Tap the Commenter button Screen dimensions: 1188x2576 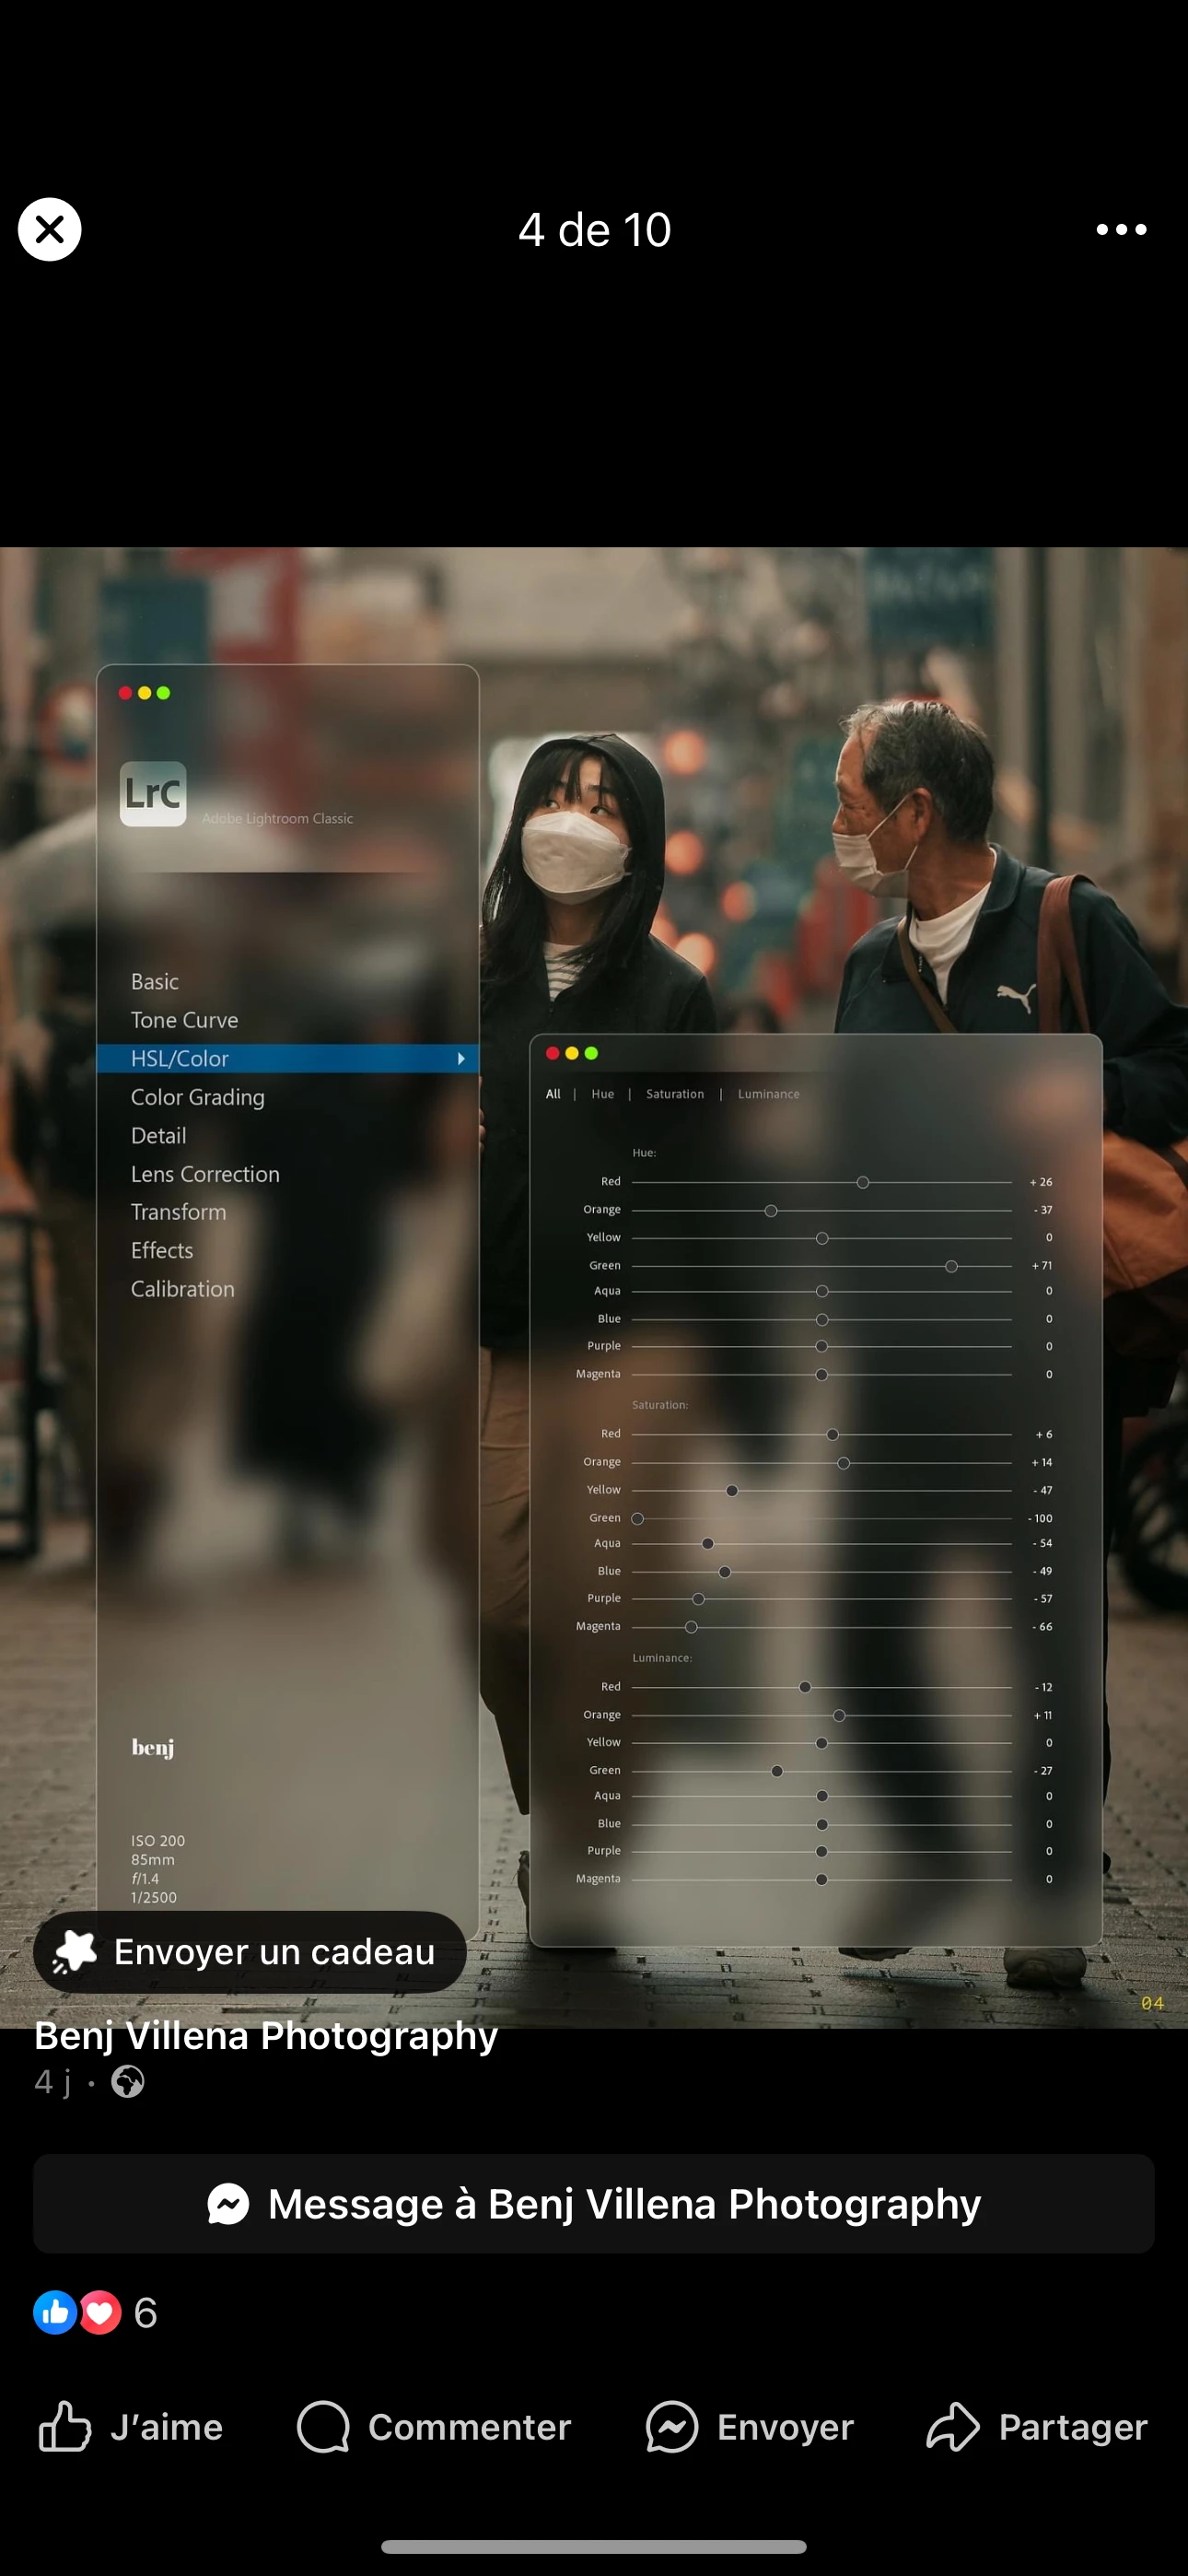coord(433,2427)
